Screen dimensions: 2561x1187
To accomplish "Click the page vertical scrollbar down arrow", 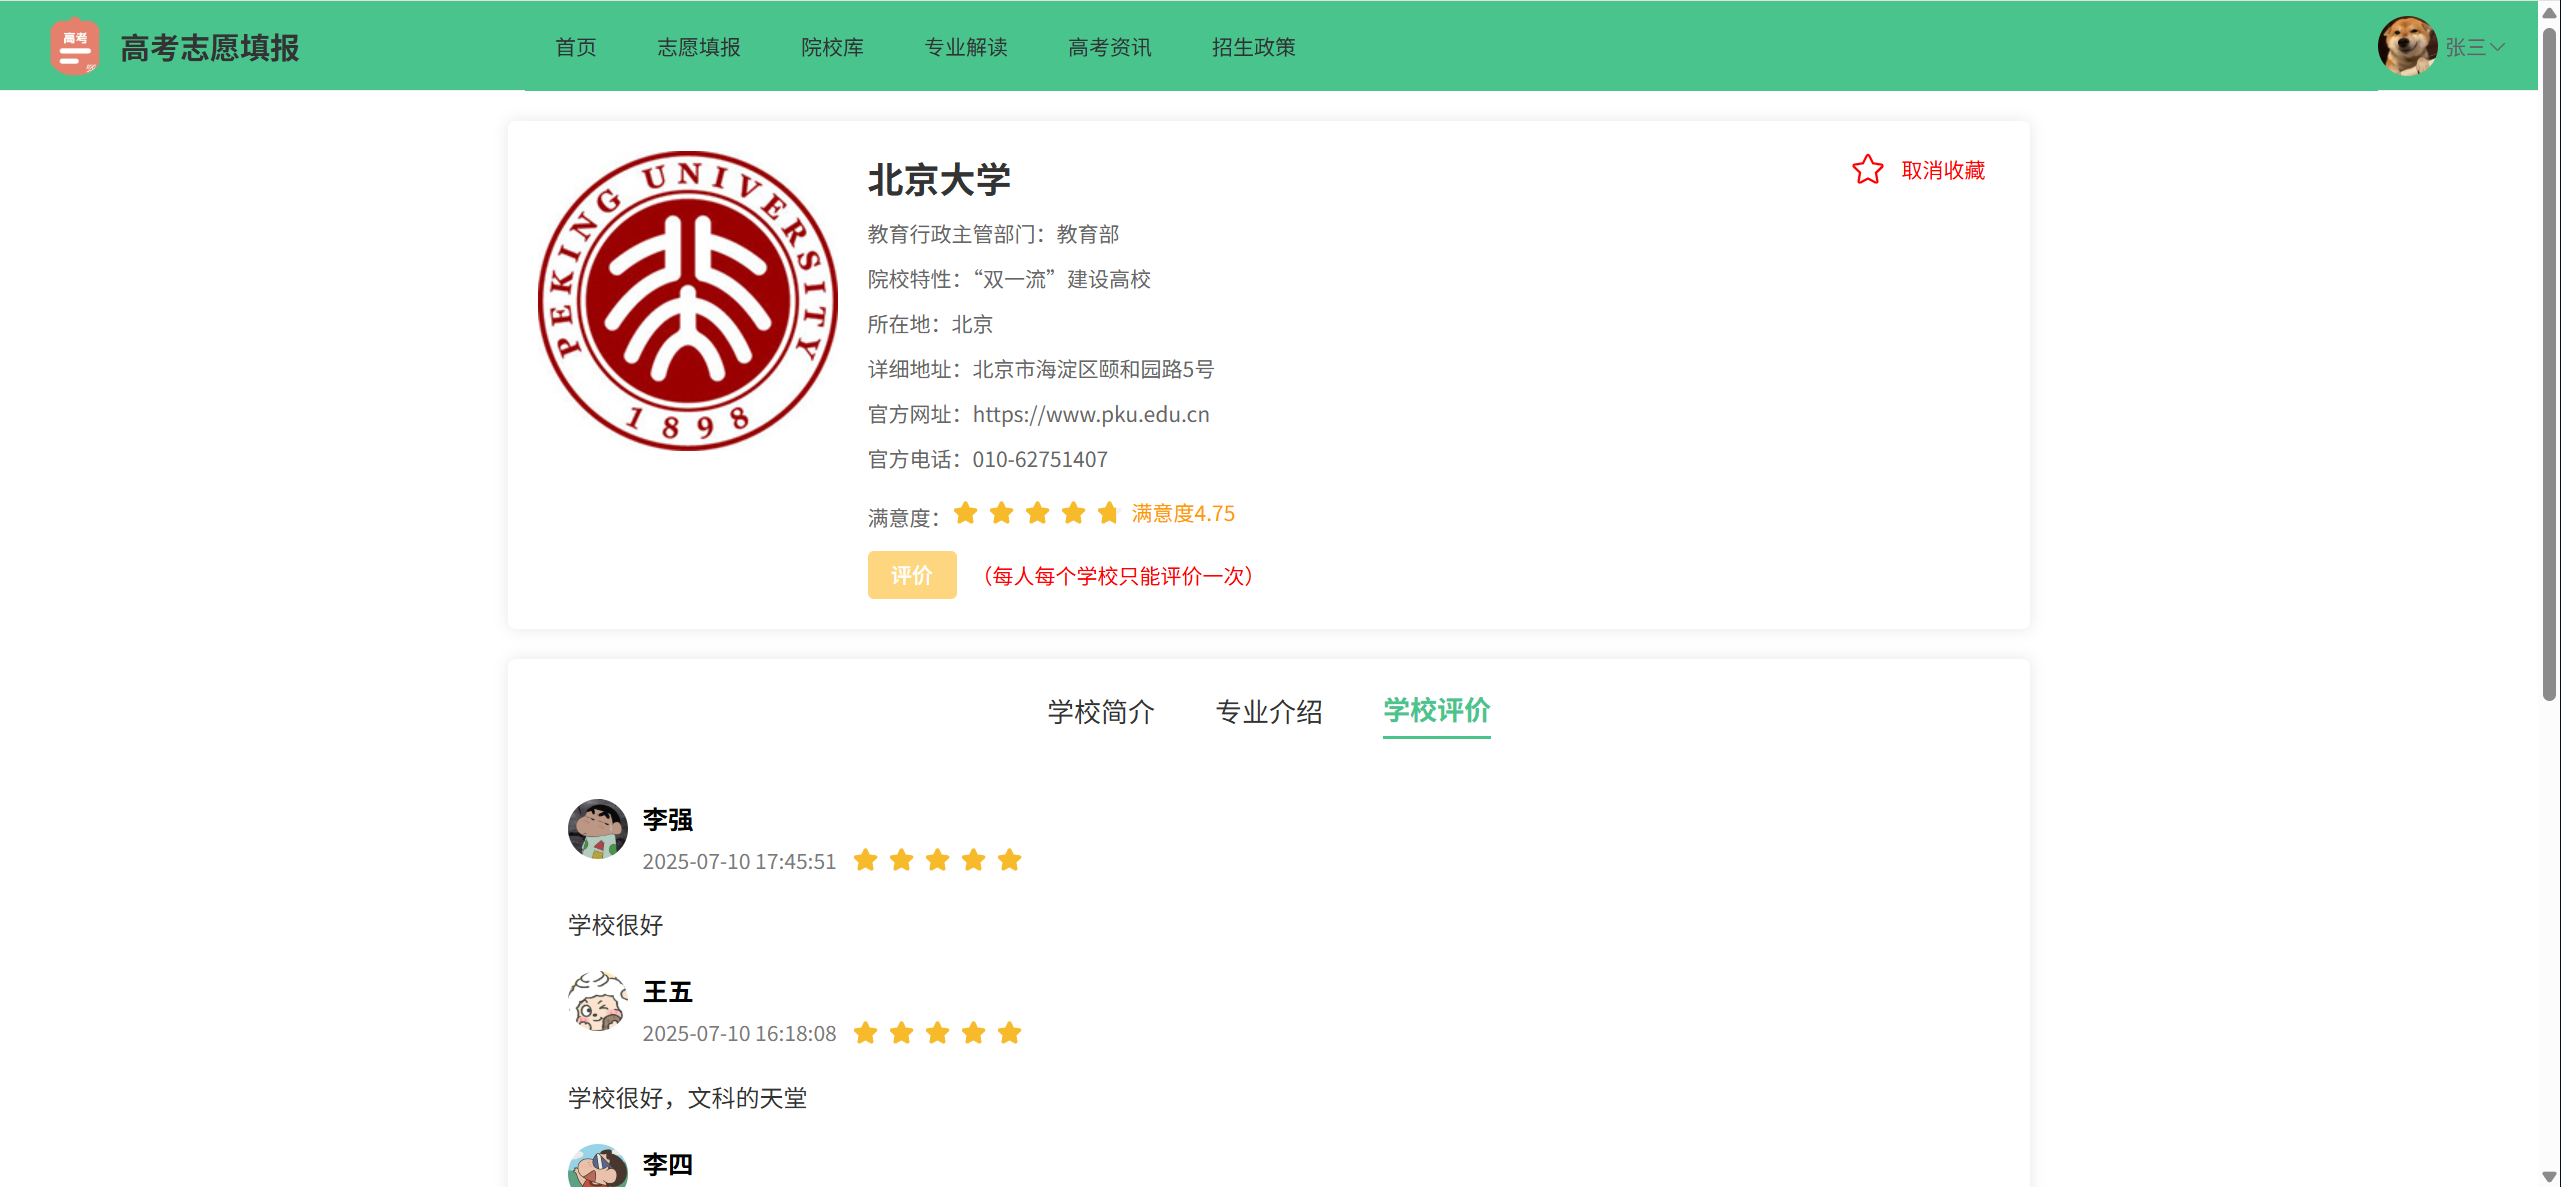I will click(2549, 1177).
